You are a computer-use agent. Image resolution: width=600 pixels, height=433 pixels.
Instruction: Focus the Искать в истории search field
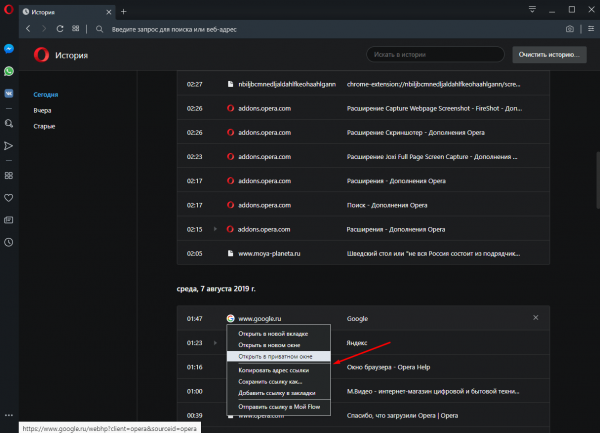coord(435,54)
